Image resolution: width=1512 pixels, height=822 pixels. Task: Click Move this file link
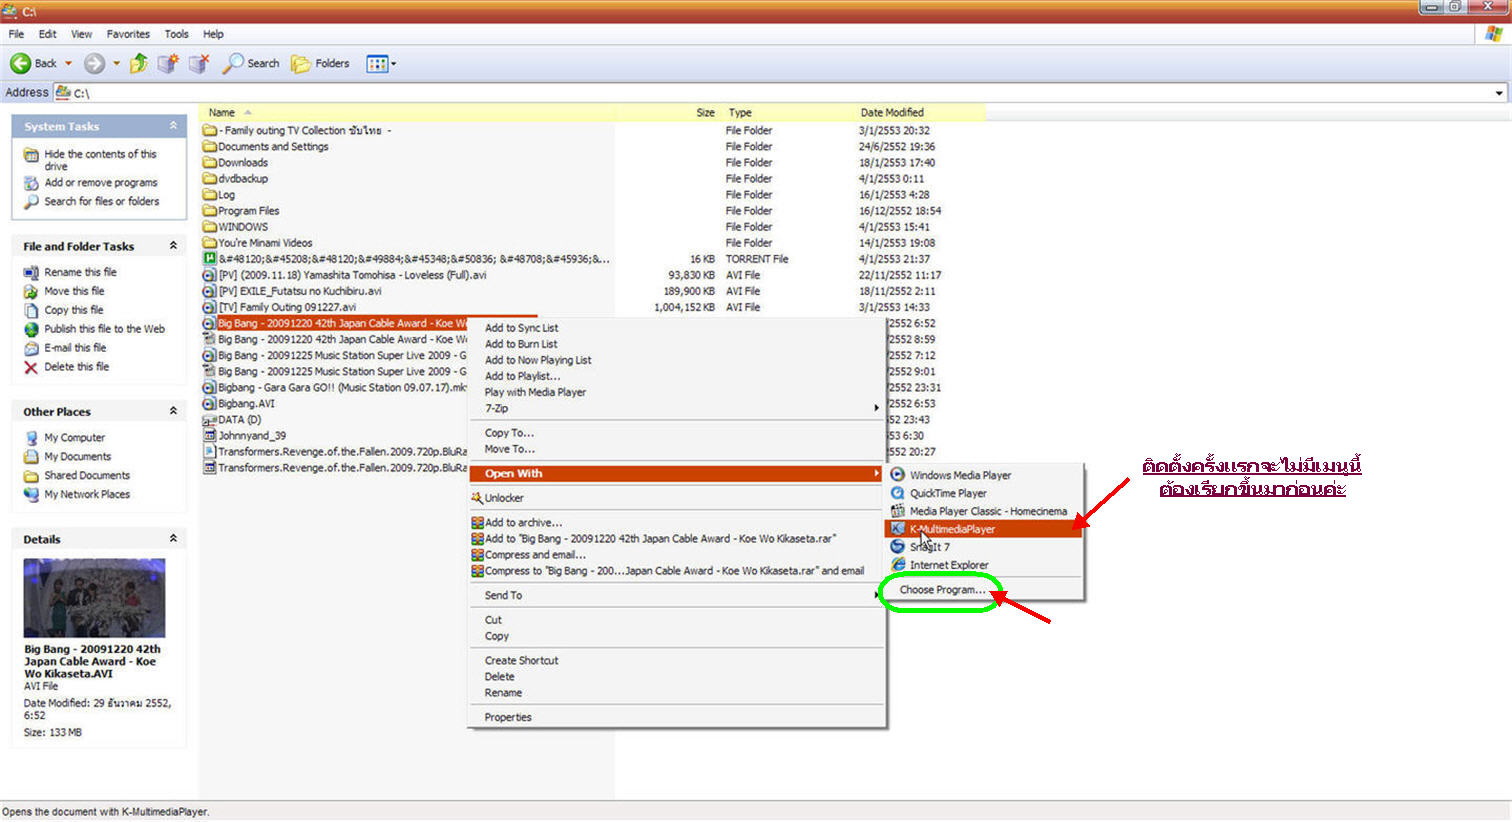[74, 291]
